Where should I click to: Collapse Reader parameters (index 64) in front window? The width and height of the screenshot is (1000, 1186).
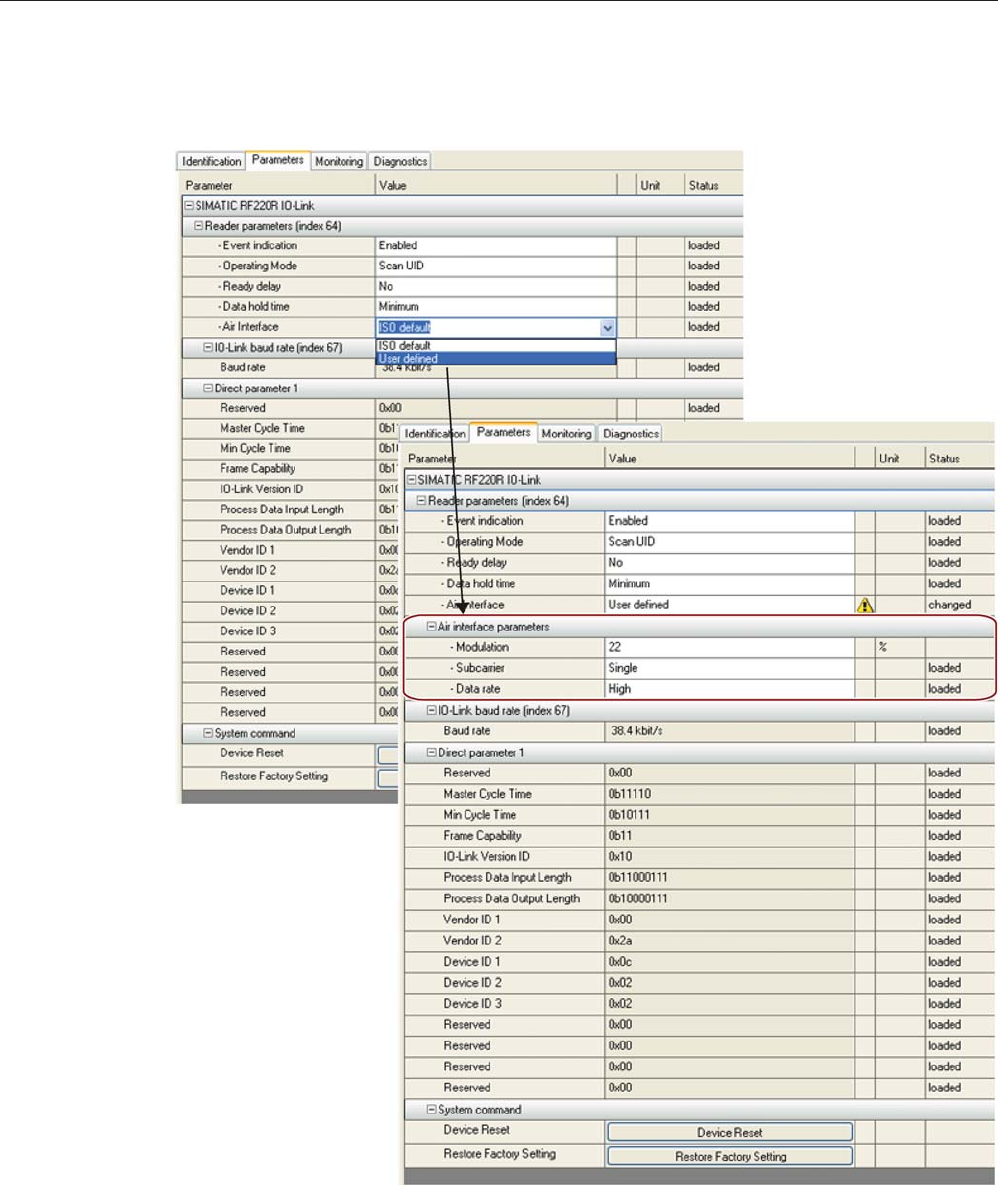(422, 501)
